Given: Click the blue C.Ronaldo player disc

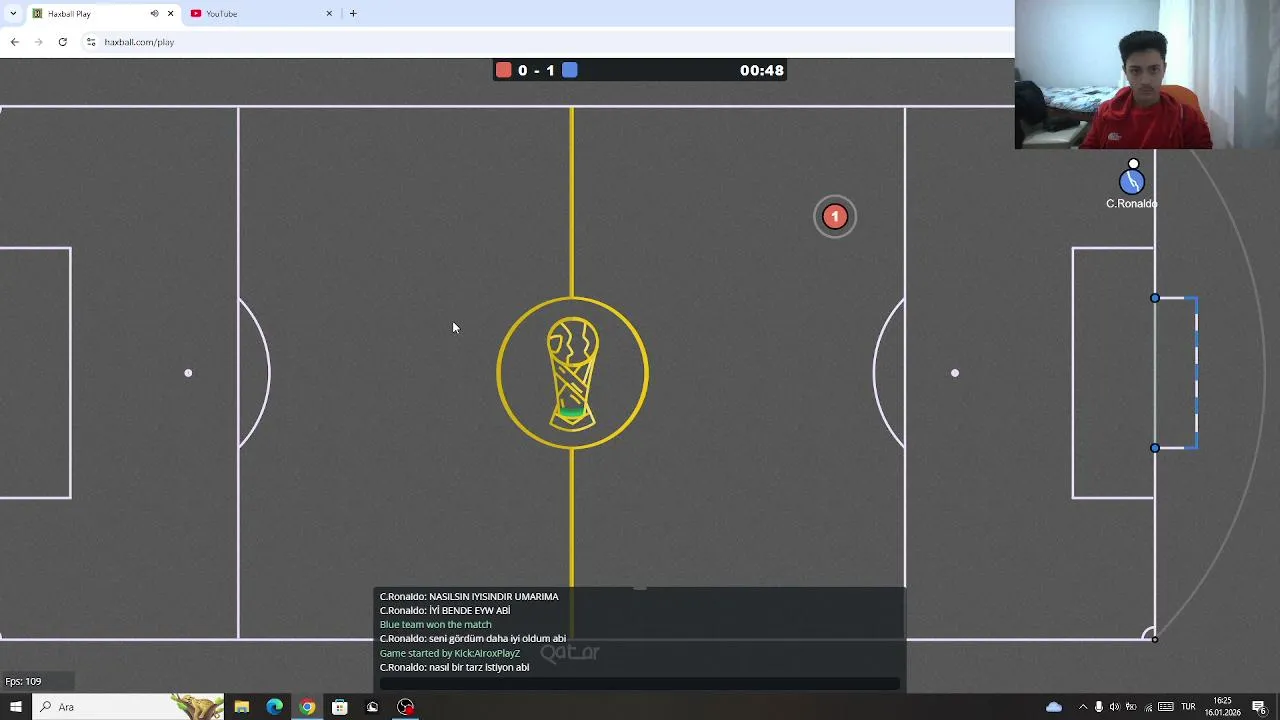Looking at the screenshot, I should 1132,182.
